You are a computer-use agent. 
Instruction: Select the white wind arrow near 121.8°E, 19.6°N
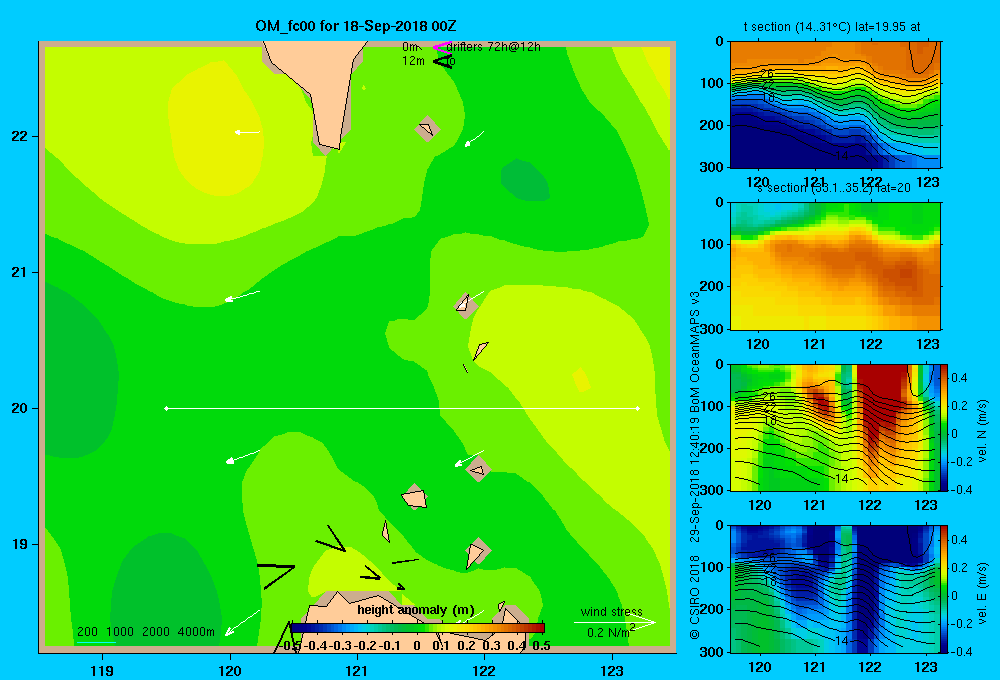point(469,459)
